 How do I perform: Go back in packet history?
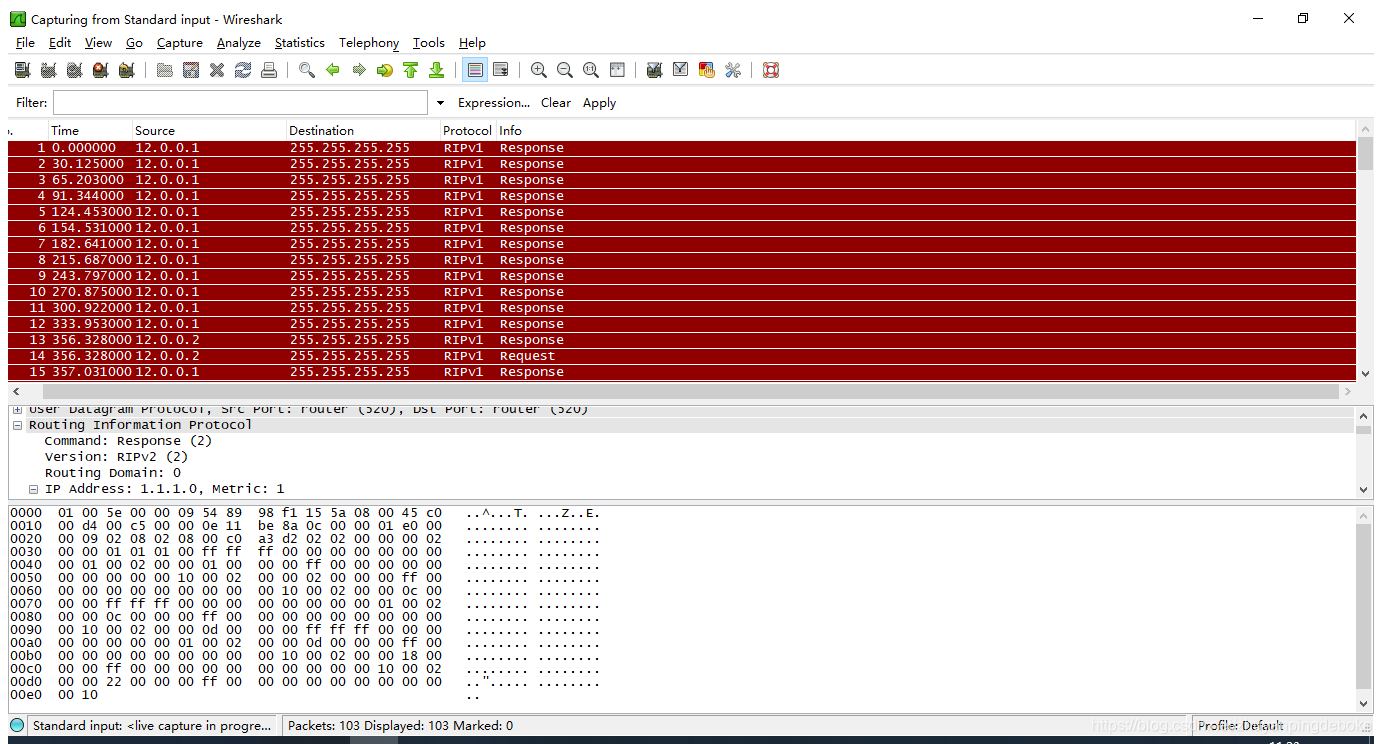333,70
